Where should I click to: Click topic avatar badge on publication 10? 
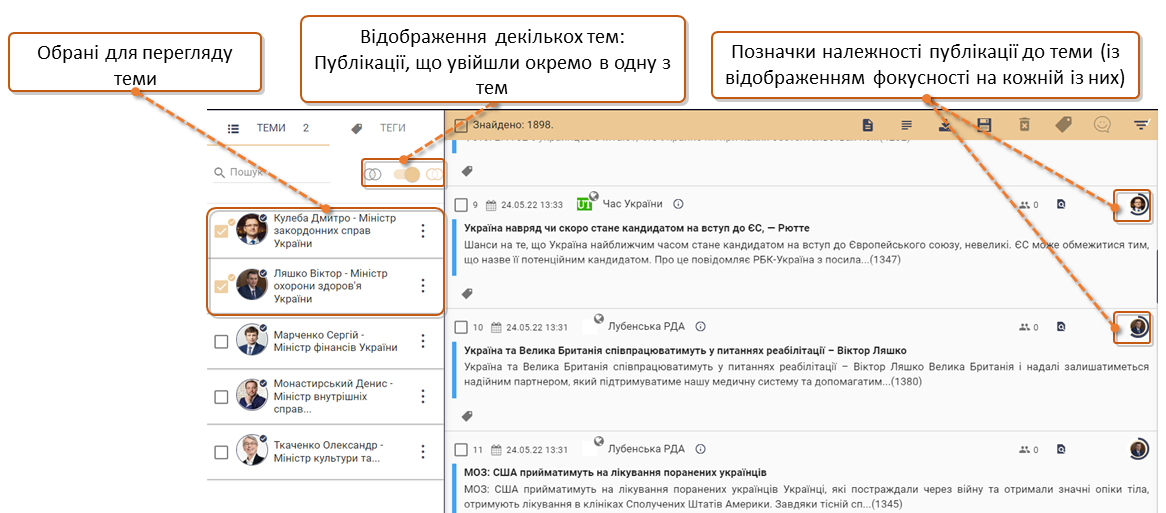1138,326
